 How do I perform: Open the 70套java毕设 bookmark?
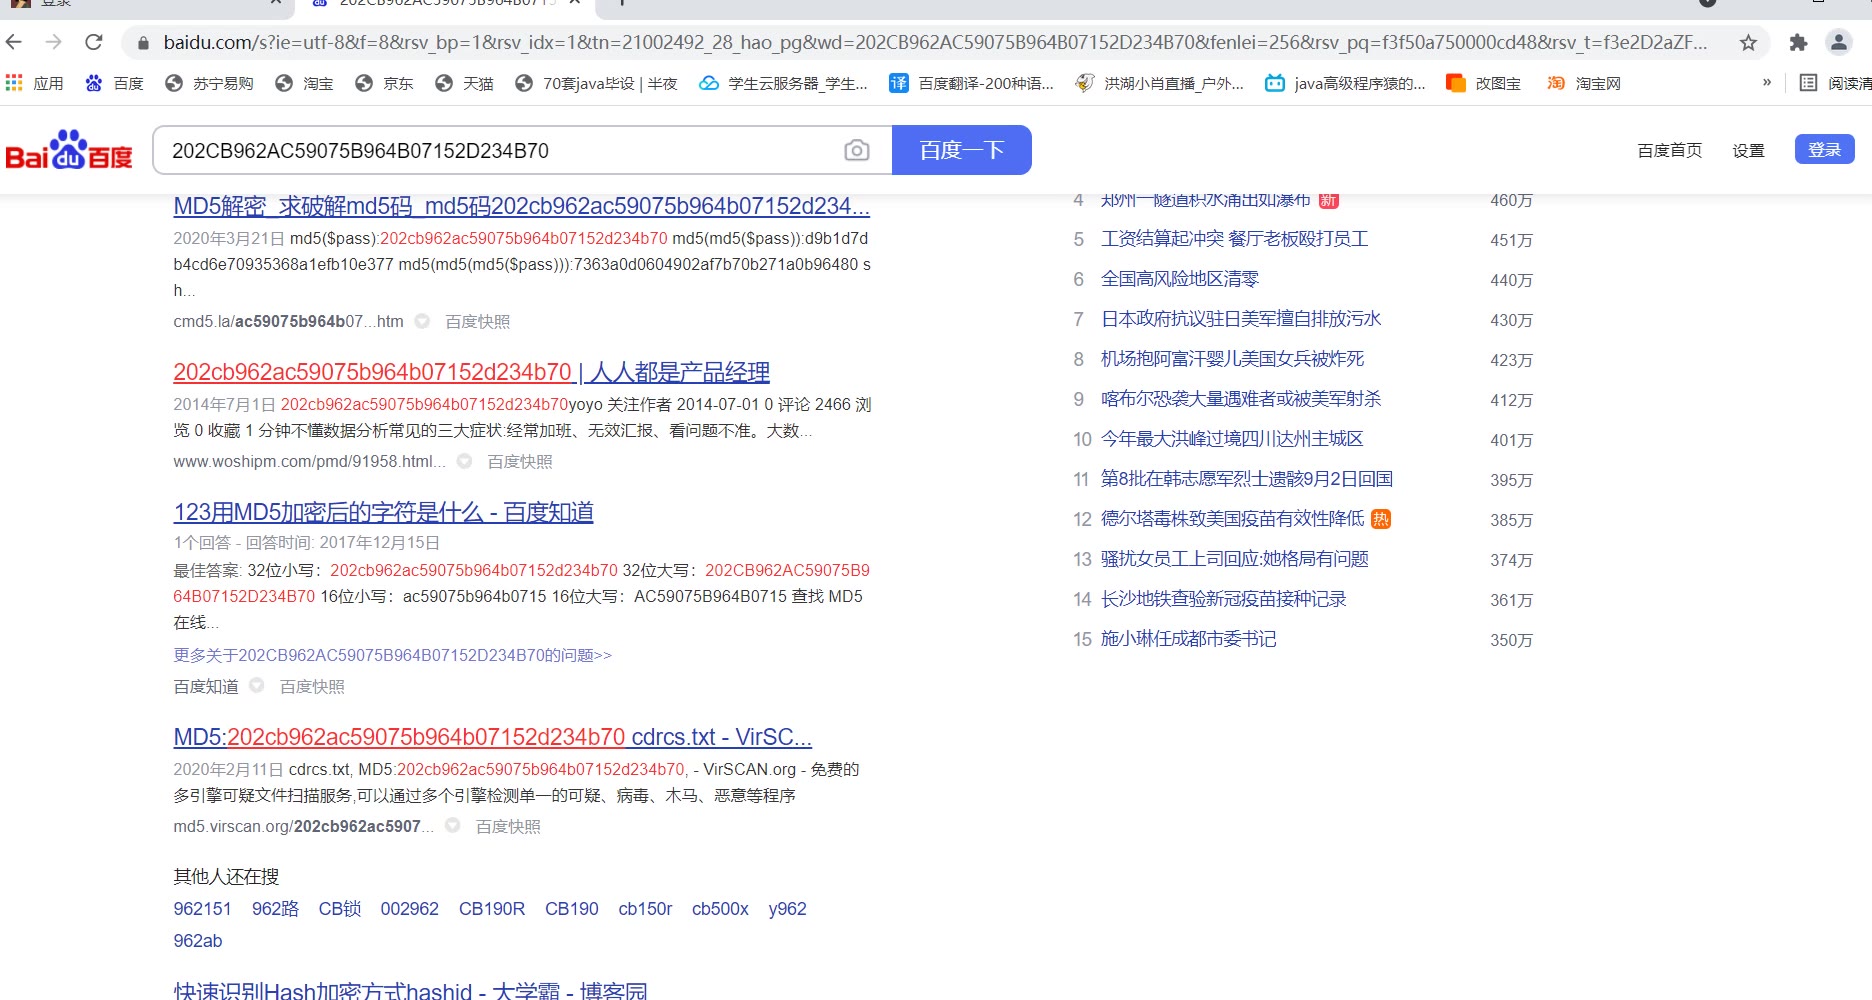pos(596,83)
